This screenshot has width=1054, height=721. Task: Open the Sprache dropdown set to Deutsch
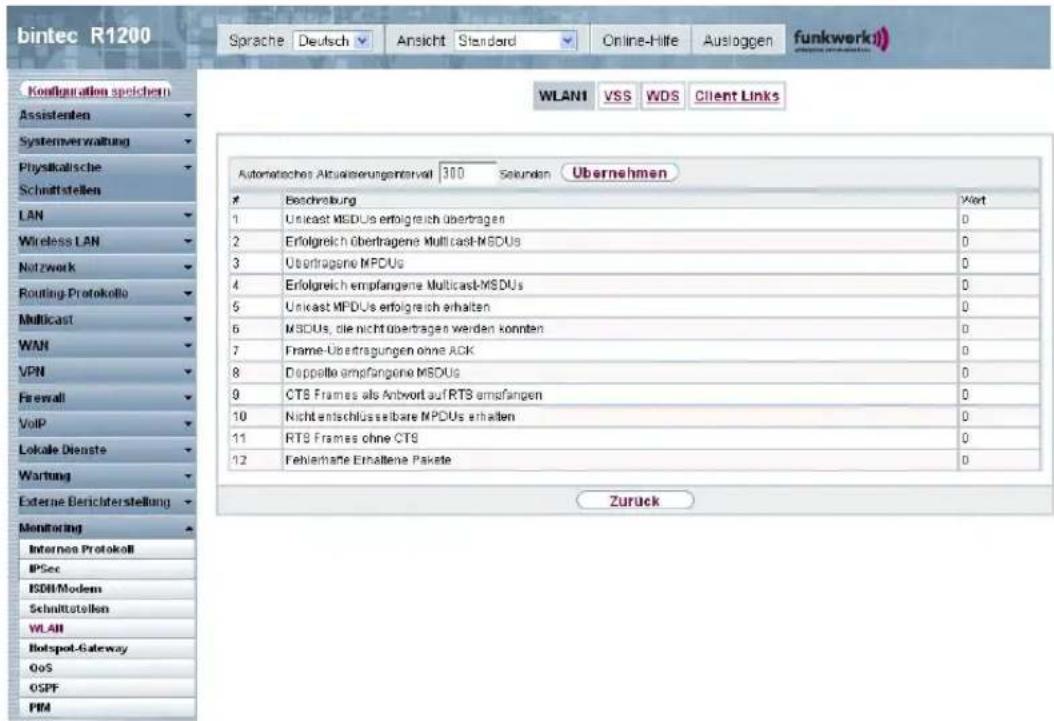(x=332, y=41)
